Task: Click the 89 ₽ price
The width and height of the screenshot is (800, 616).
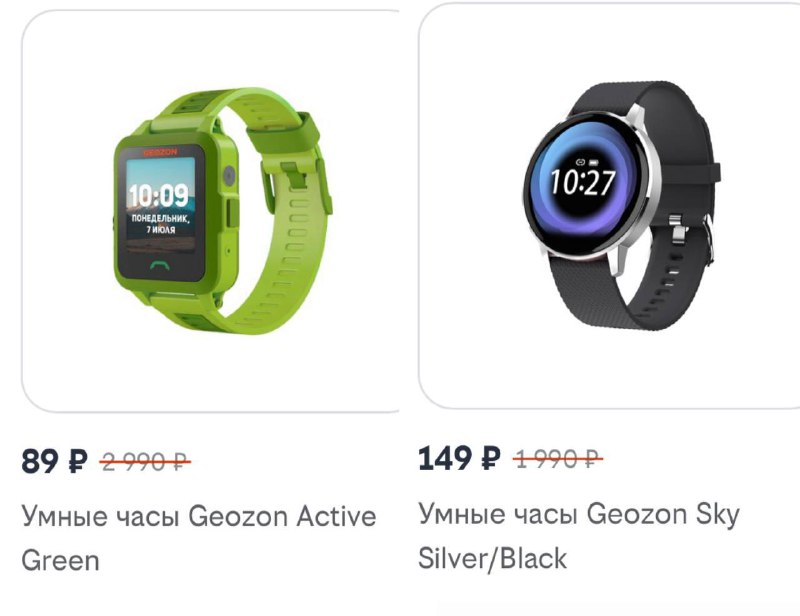Action: [54, 461]
